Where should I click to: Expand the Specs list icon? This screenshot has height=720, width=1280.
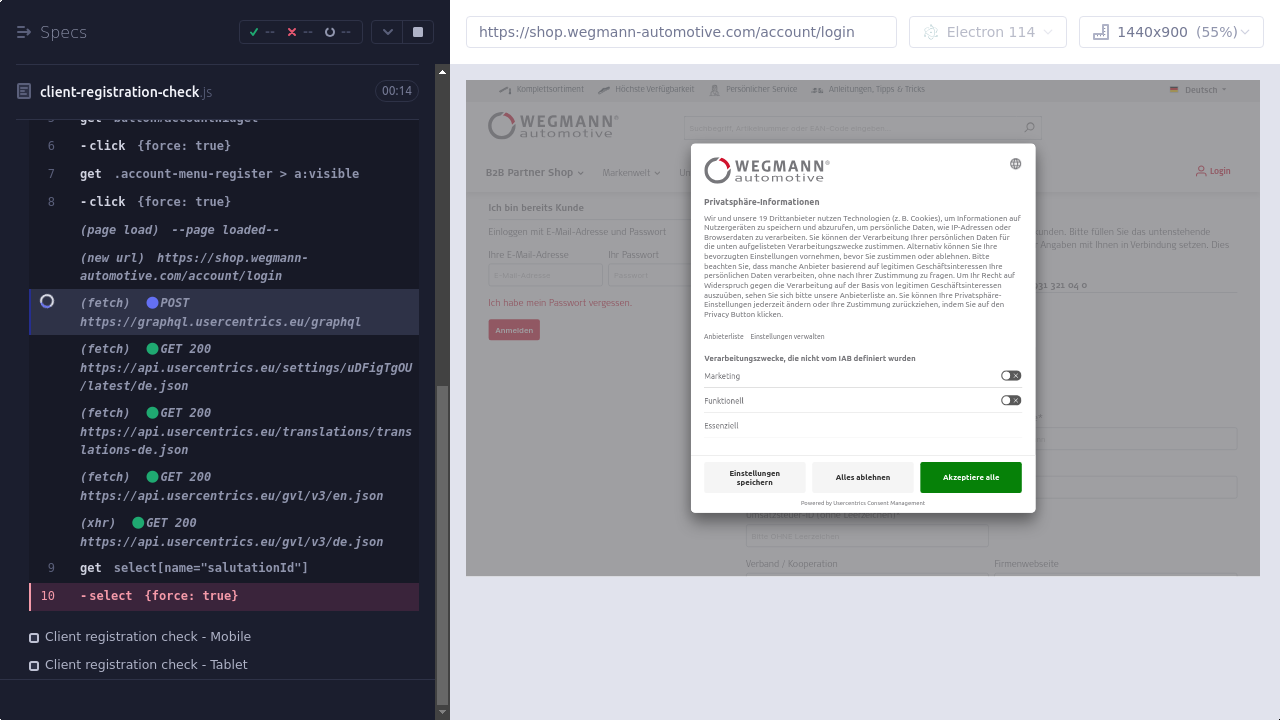[x=24, y=32]
